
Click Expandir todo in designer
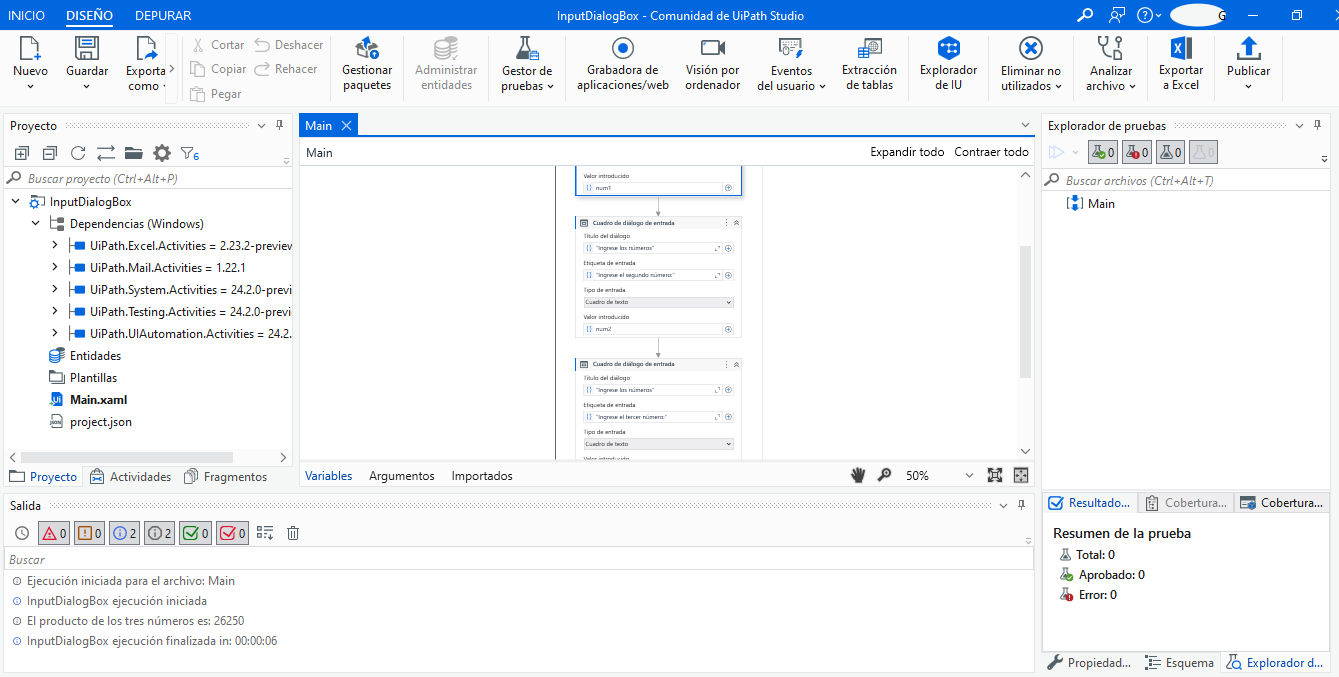point(907,152)
